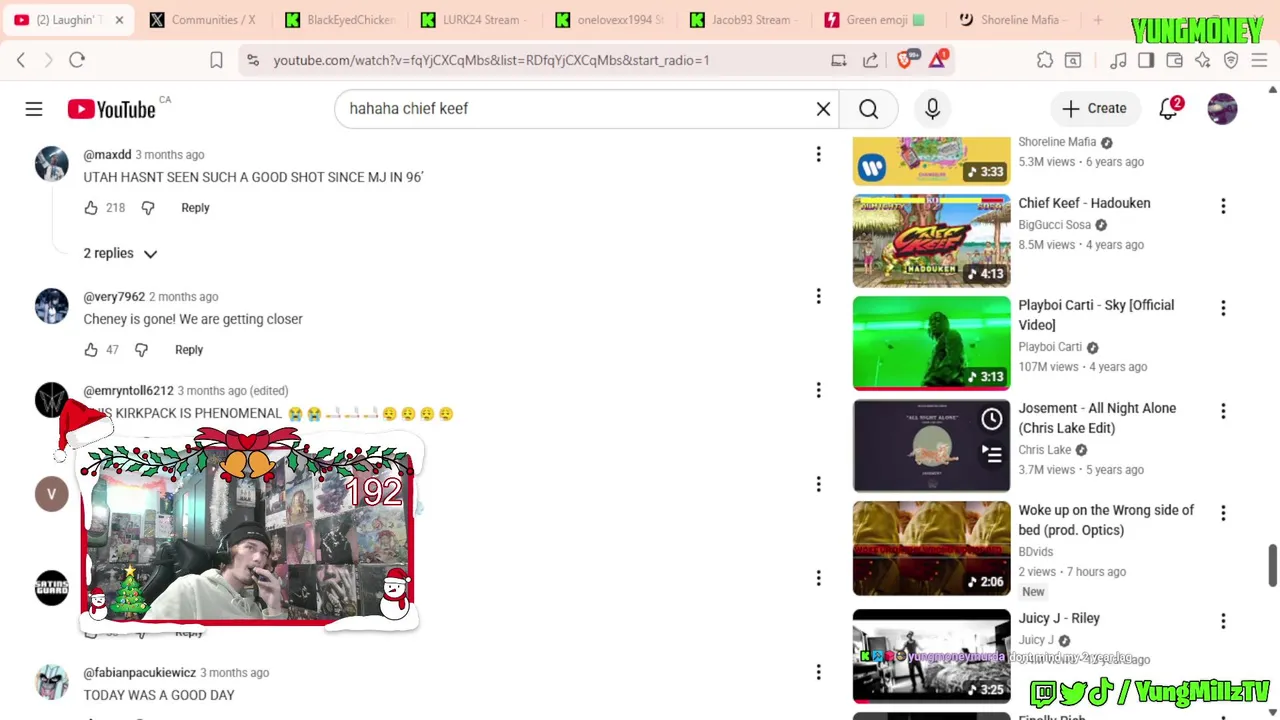The height and width of the screenshot is (720, 1280).
Task: Open @maxdd channel link
Action: pyautogui.click(x=107, y=155)
